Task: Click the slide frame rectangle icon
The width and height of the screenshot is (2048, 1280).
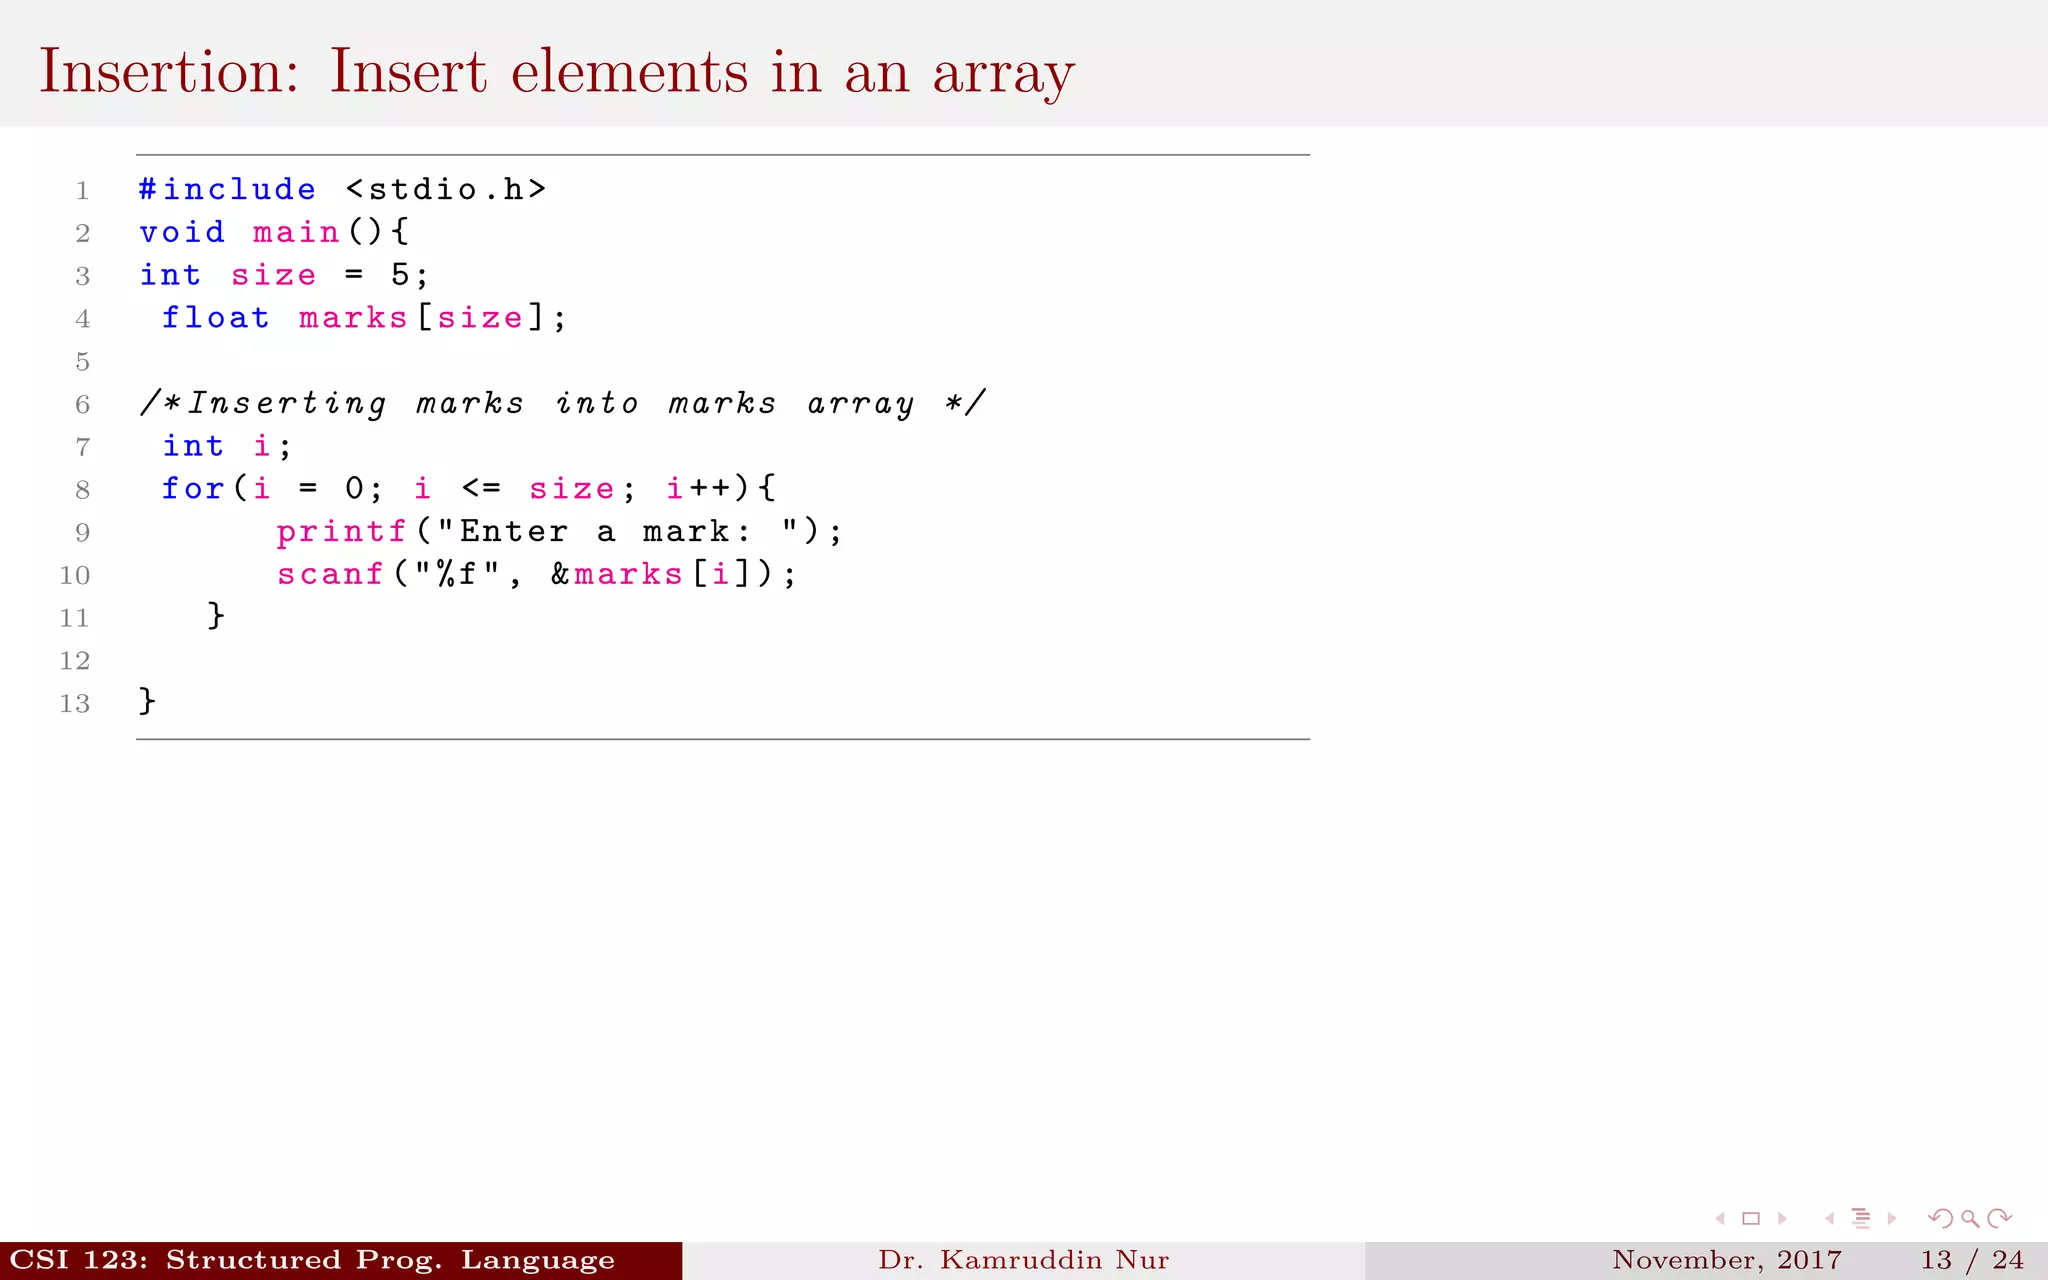Action: click(1751, 1218)
